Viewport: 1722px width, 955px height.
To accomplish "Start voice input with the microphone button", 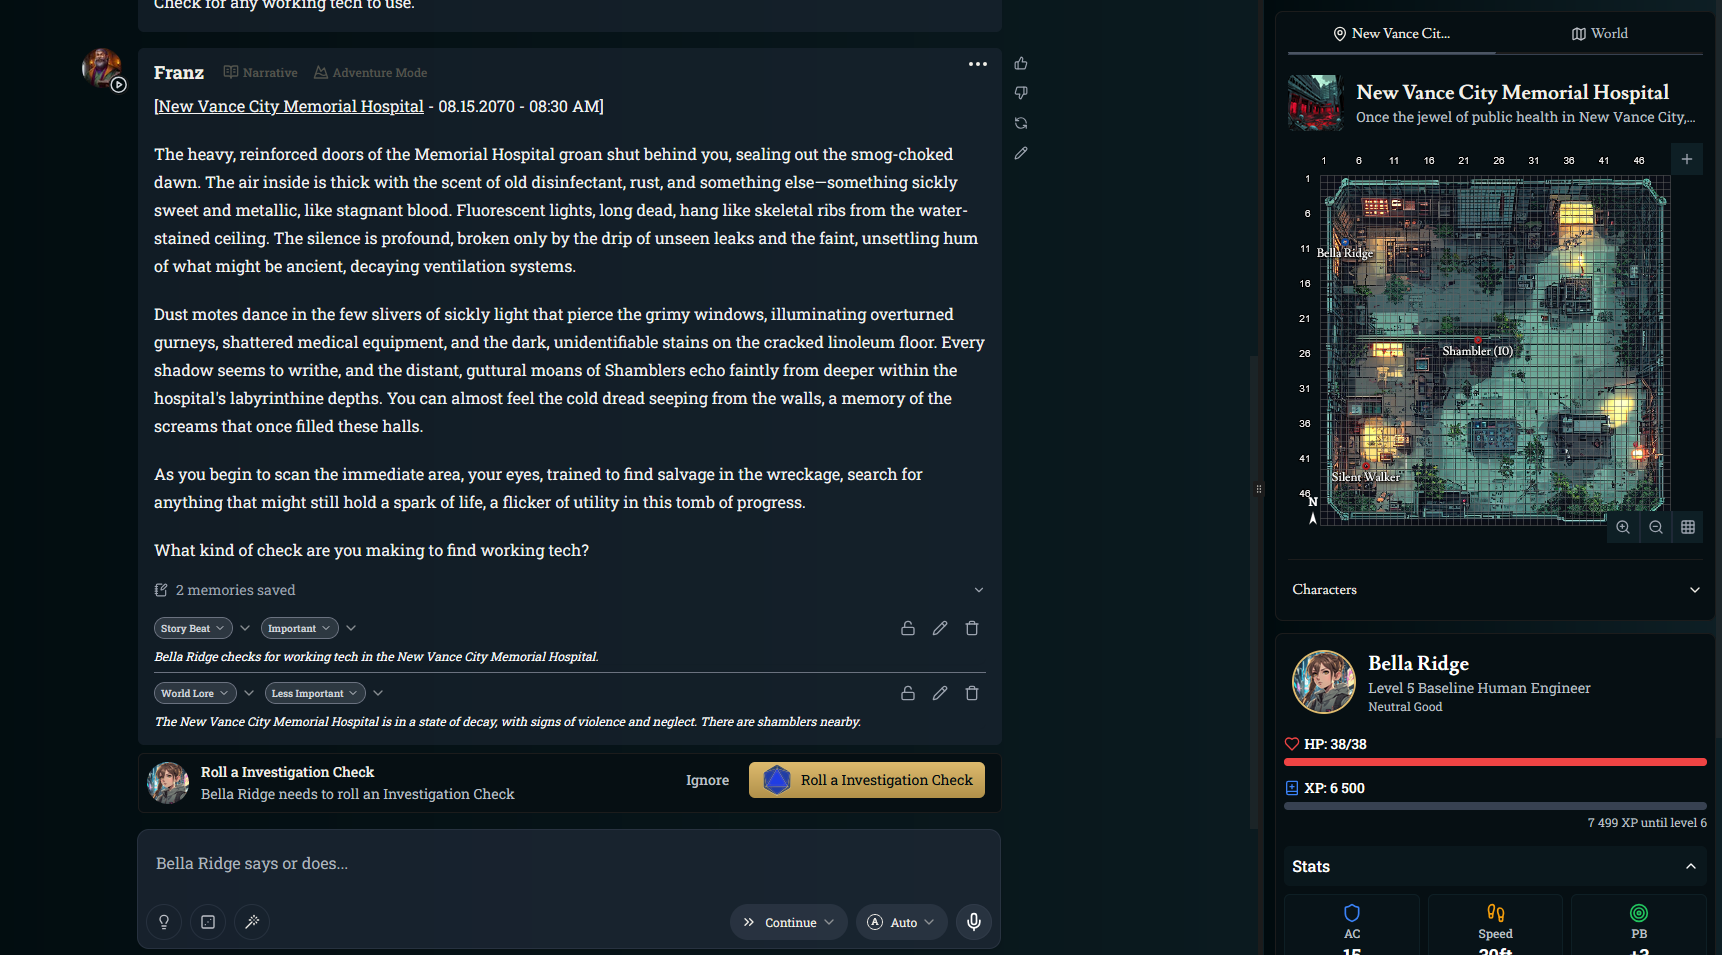I will (974, 922).
